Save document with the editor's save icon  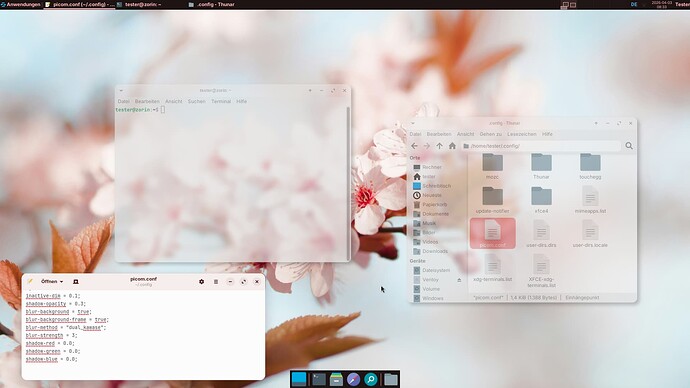[76, 282]
